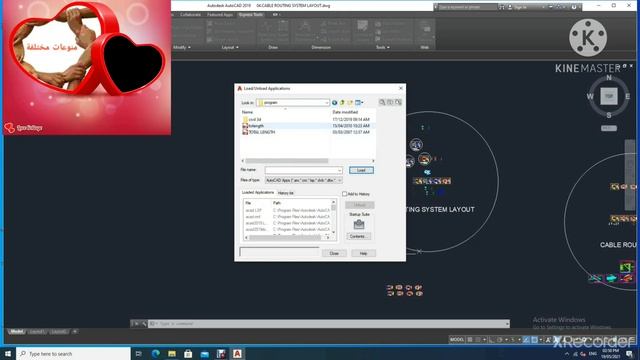Screen dimensions: 640x360
Task: Open the Look in folder dropdown
Action: click(293, 102)
